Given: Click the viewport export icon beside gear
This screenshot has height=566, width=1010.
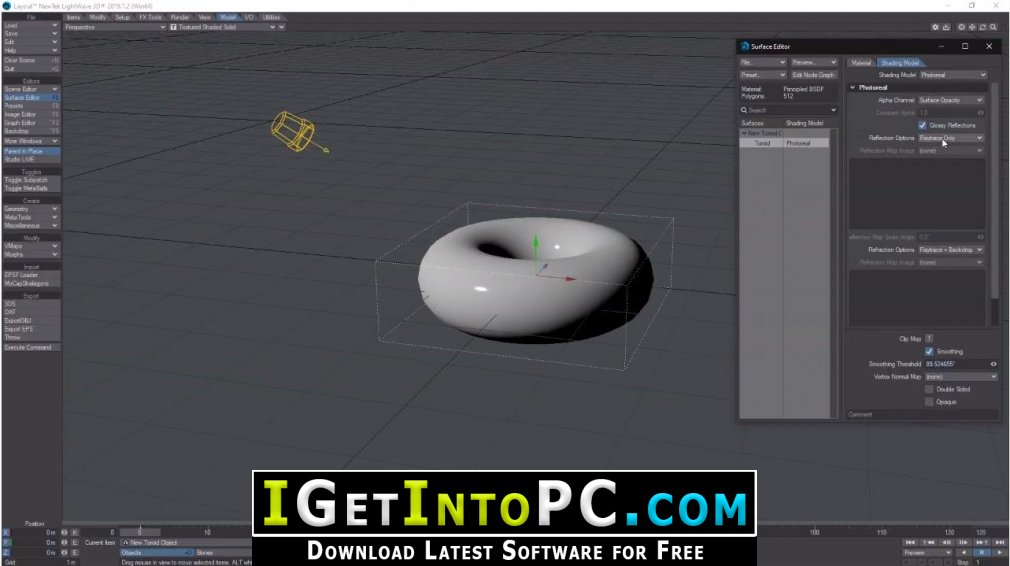Looking at the screenshot, I should (x=946, y=27).
